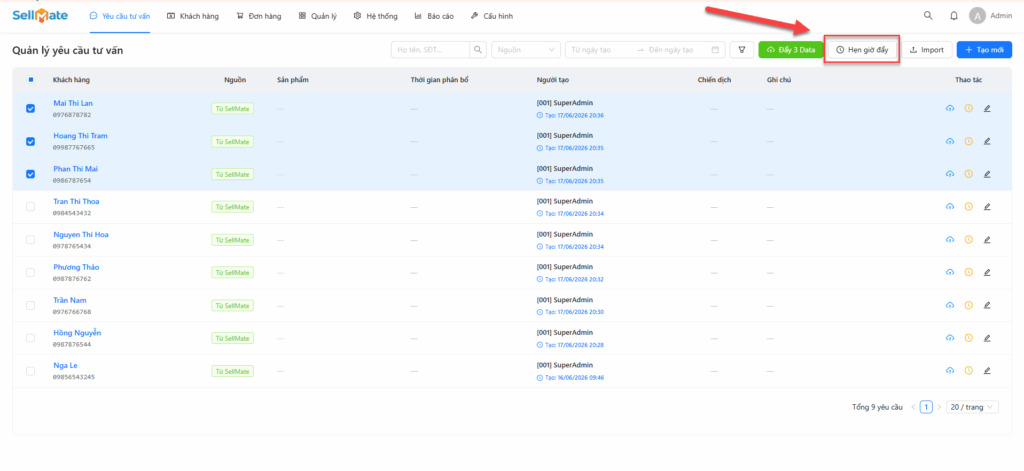Check the Trần Nam row checkbox

click(31, 305)
